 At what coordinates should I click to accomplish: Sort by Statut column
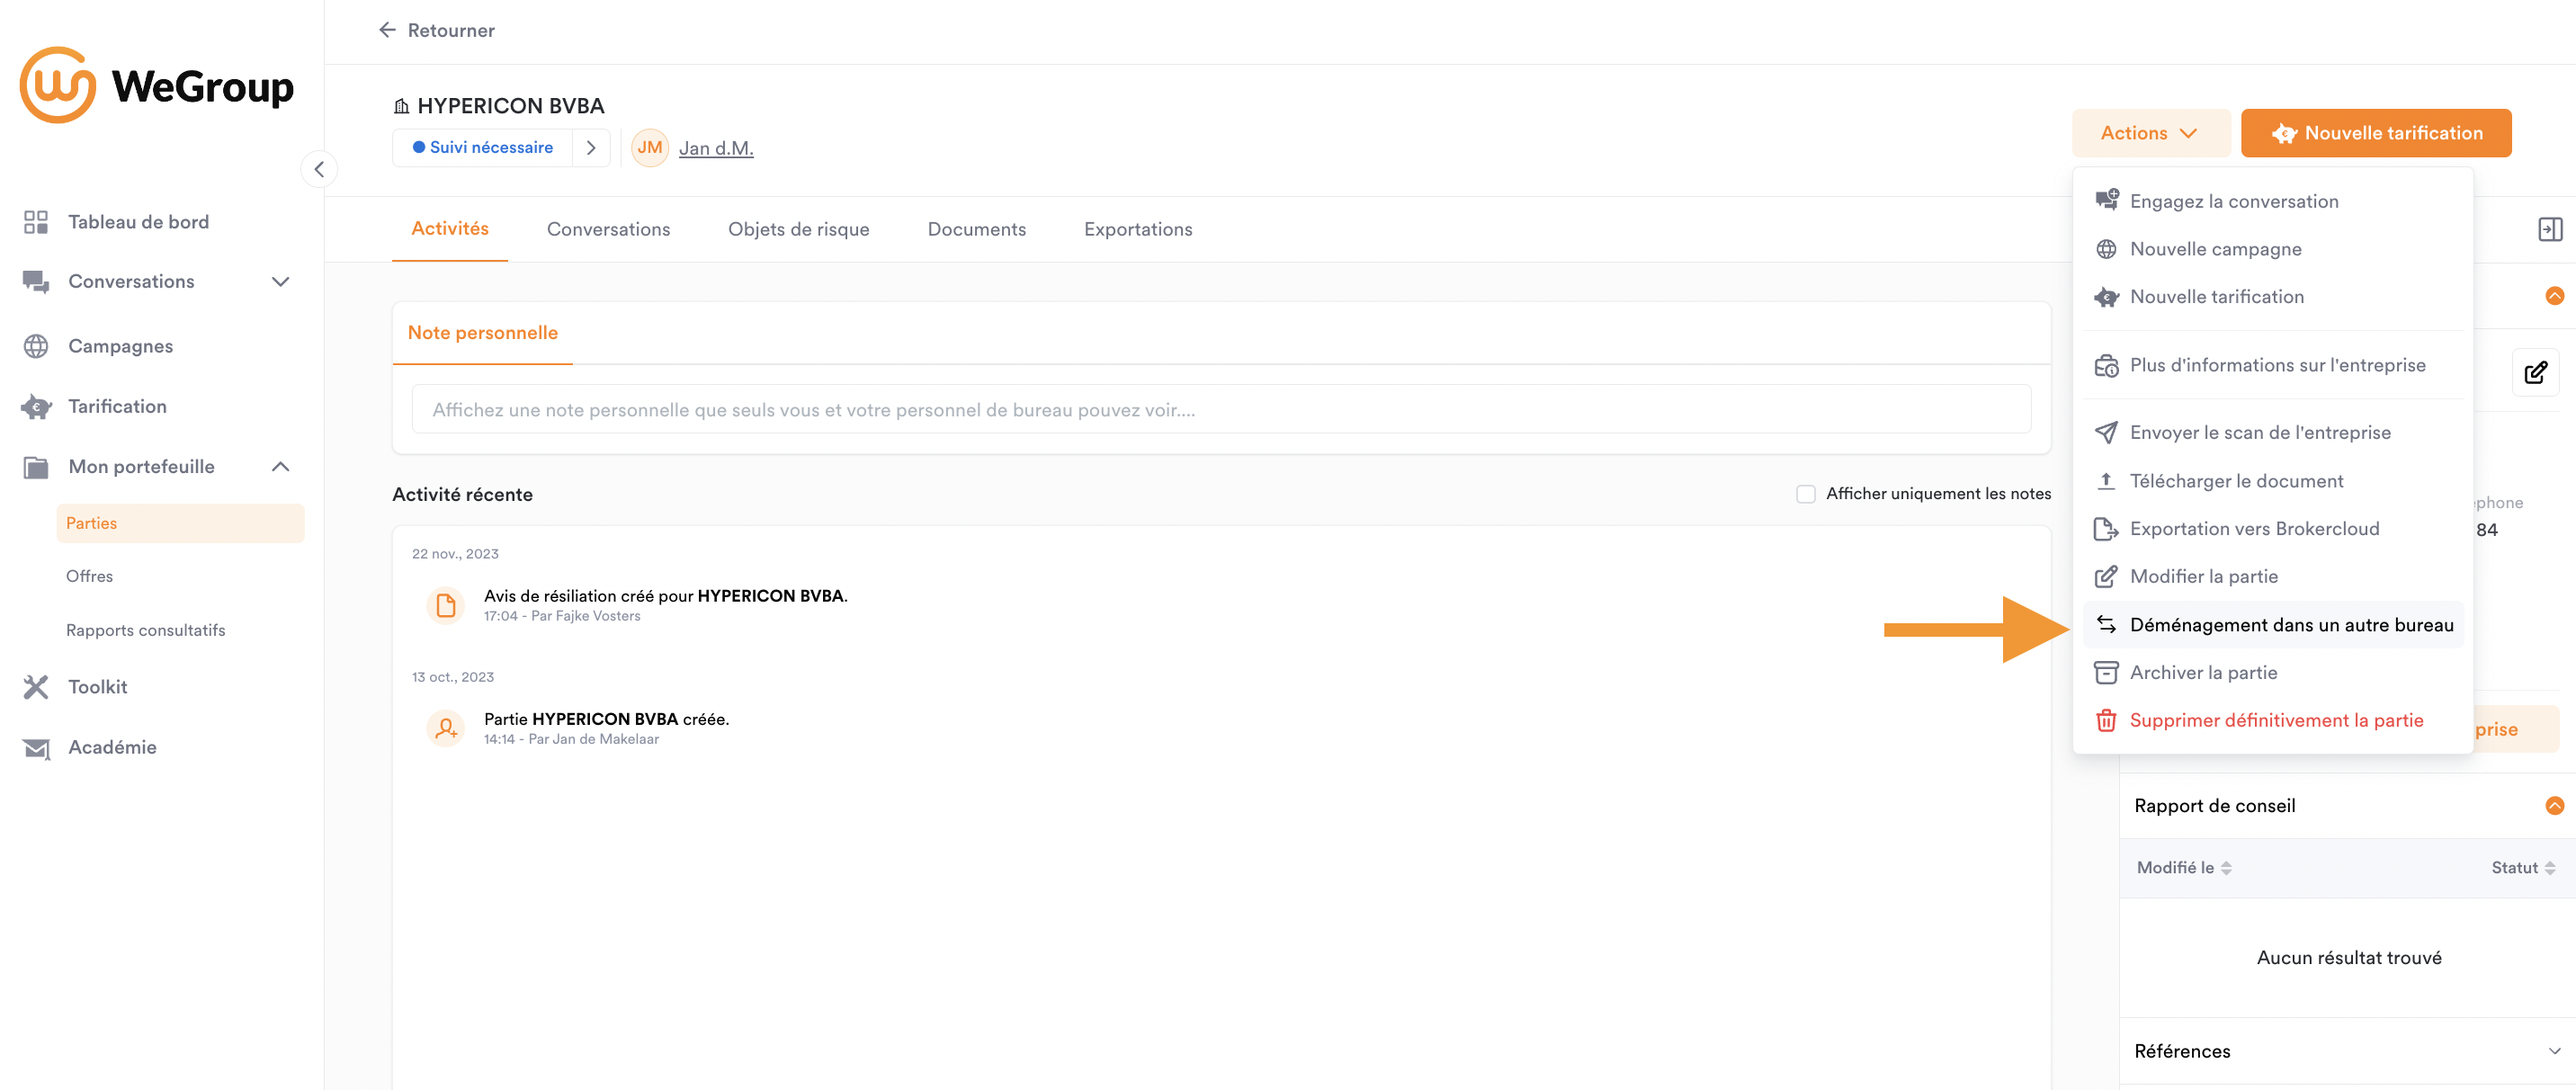pos(2522,869)
